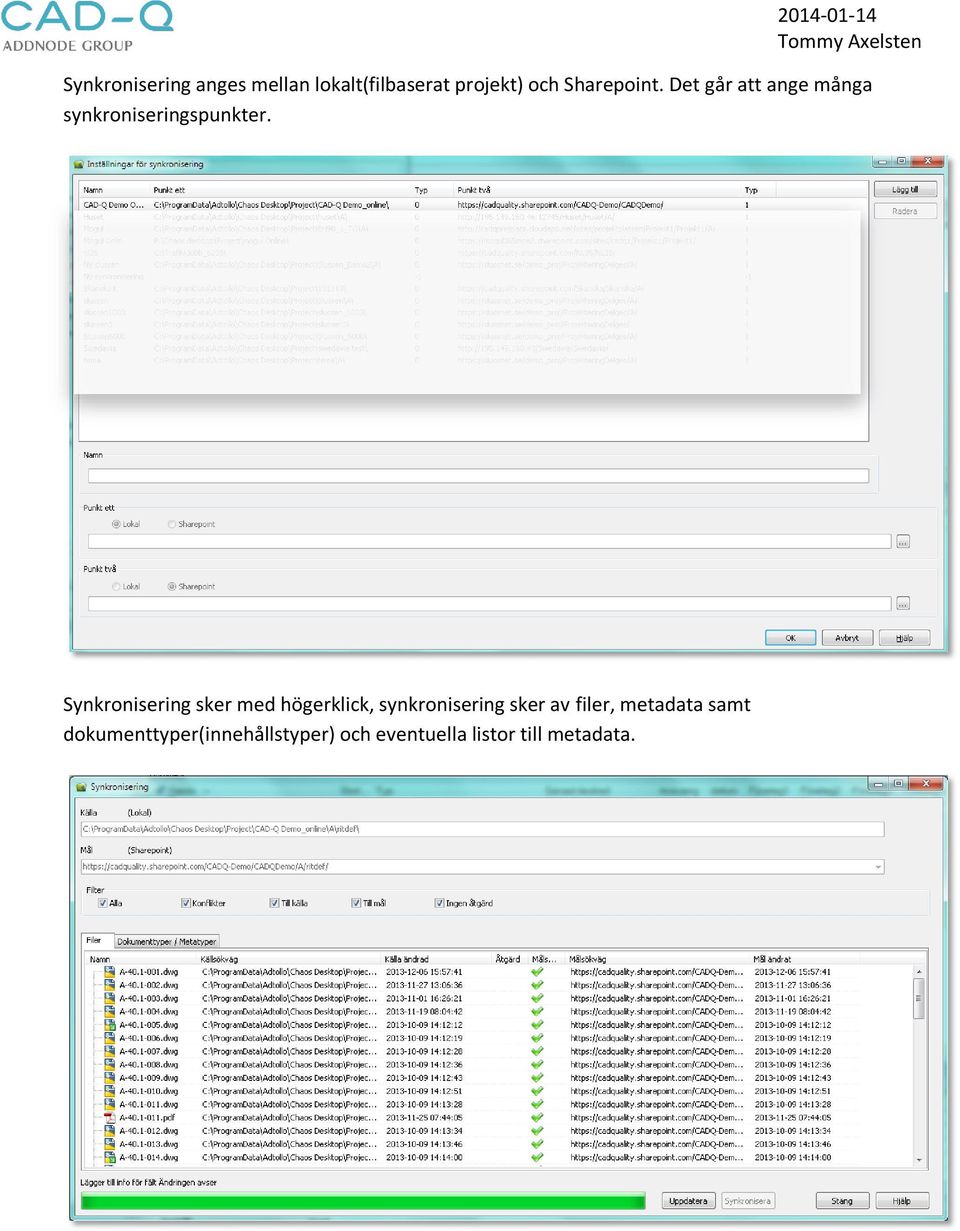
Task: Switch to the Filer tab
Action: pos(95,940)
